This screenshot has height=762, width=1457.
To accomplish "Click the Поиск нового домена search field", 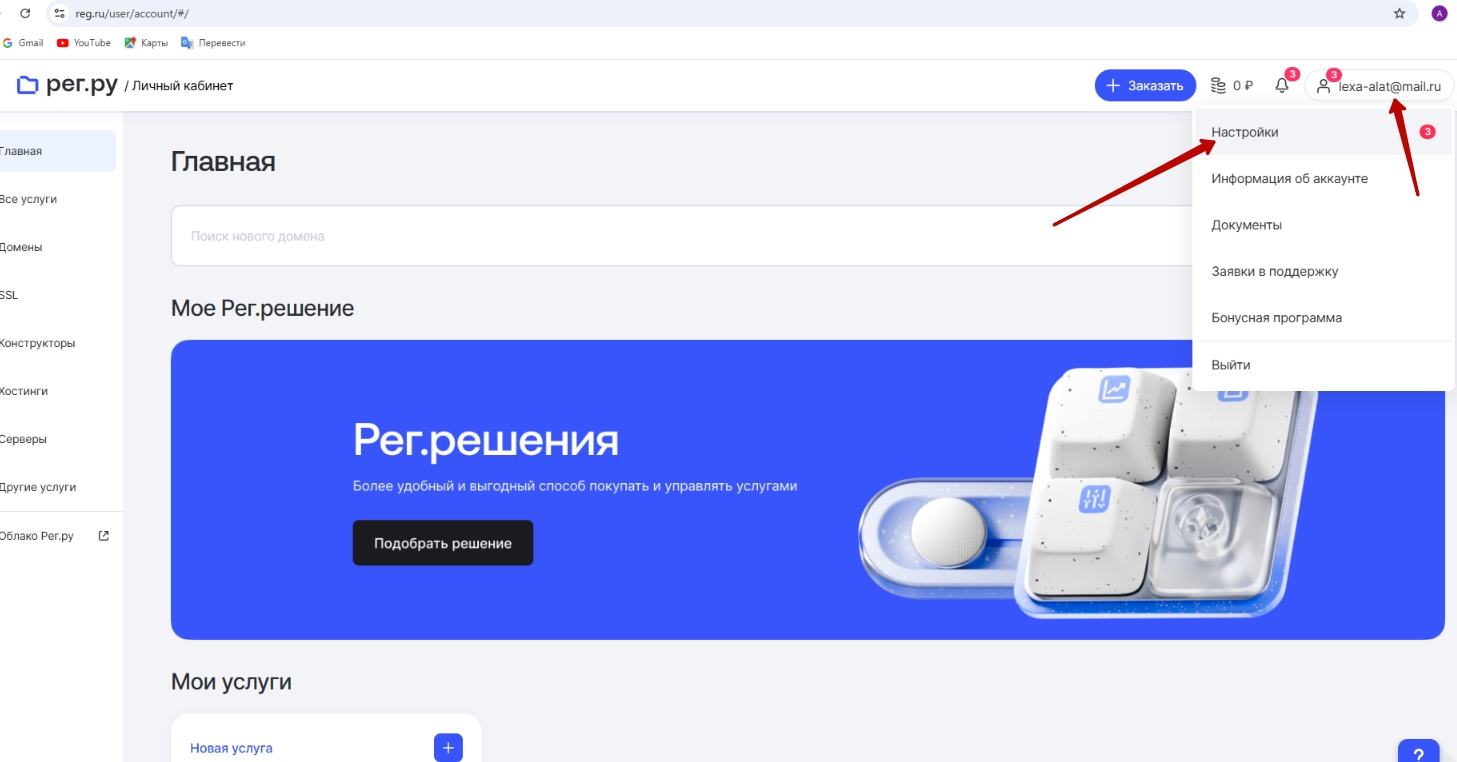I will point(680,236).
